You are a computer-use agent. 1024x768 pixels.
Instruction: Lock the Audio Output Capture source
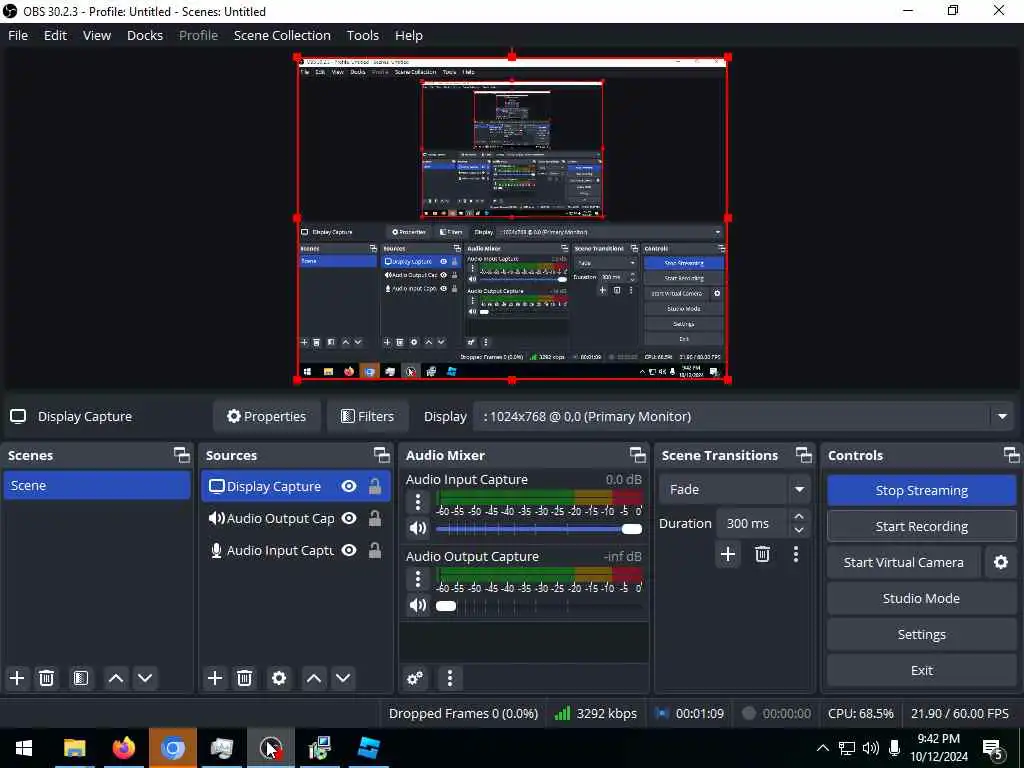coord(375,518)
